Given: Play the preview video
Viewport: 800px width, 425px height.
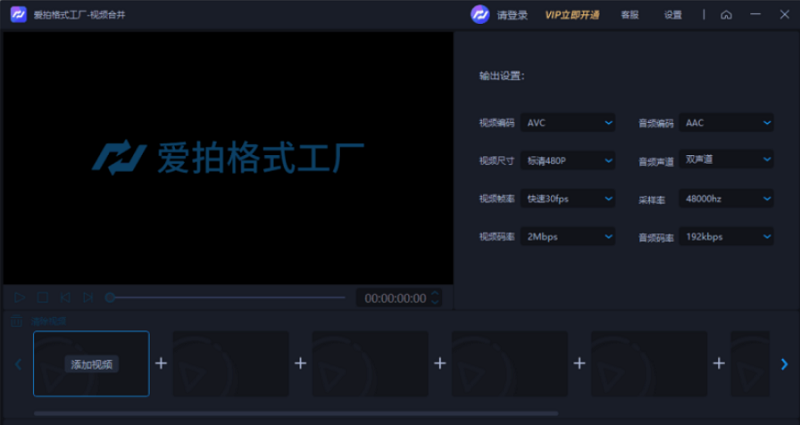Looking at the screenshot, I should coord(19,297).
